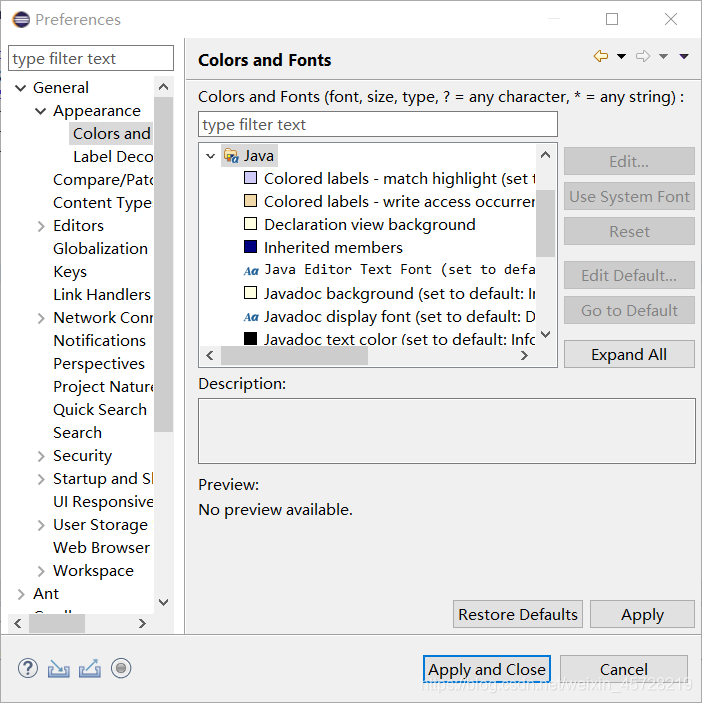Click the record/oomph circular icon
The image size is (702, 703).
tap(121, 668)
